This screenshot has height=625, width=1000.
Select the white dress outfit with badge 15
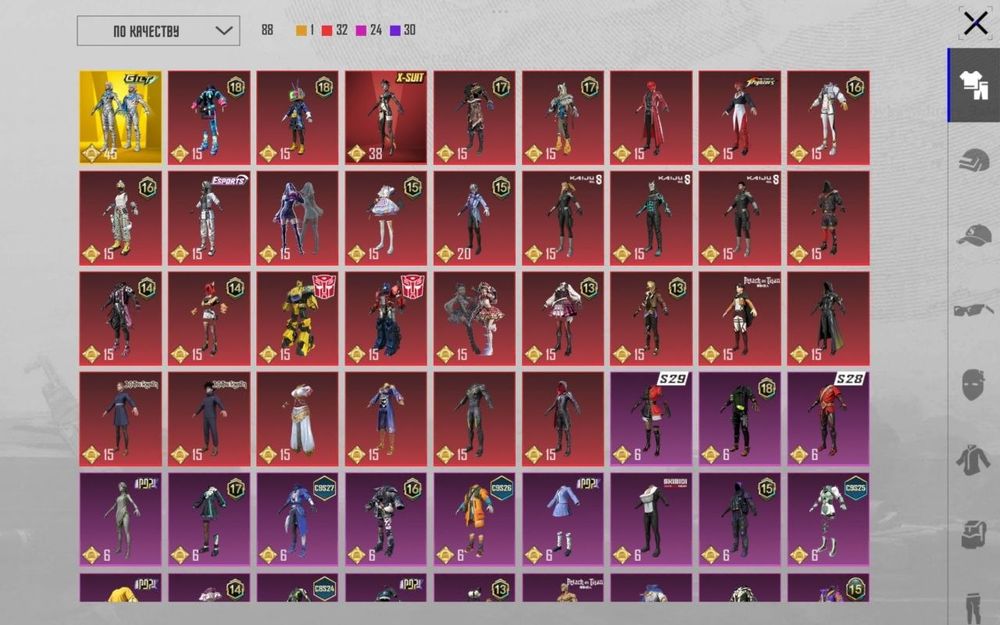click(386, 217)
